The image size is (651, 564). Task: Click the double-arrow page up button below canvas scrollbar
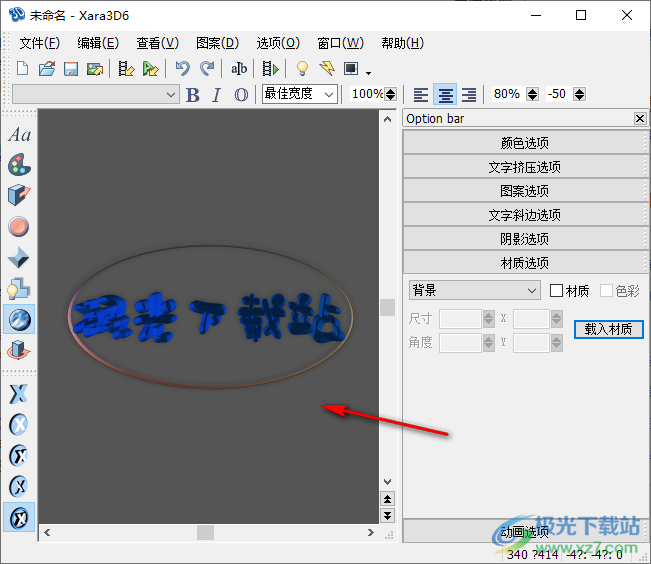click(x=387, y=499)
